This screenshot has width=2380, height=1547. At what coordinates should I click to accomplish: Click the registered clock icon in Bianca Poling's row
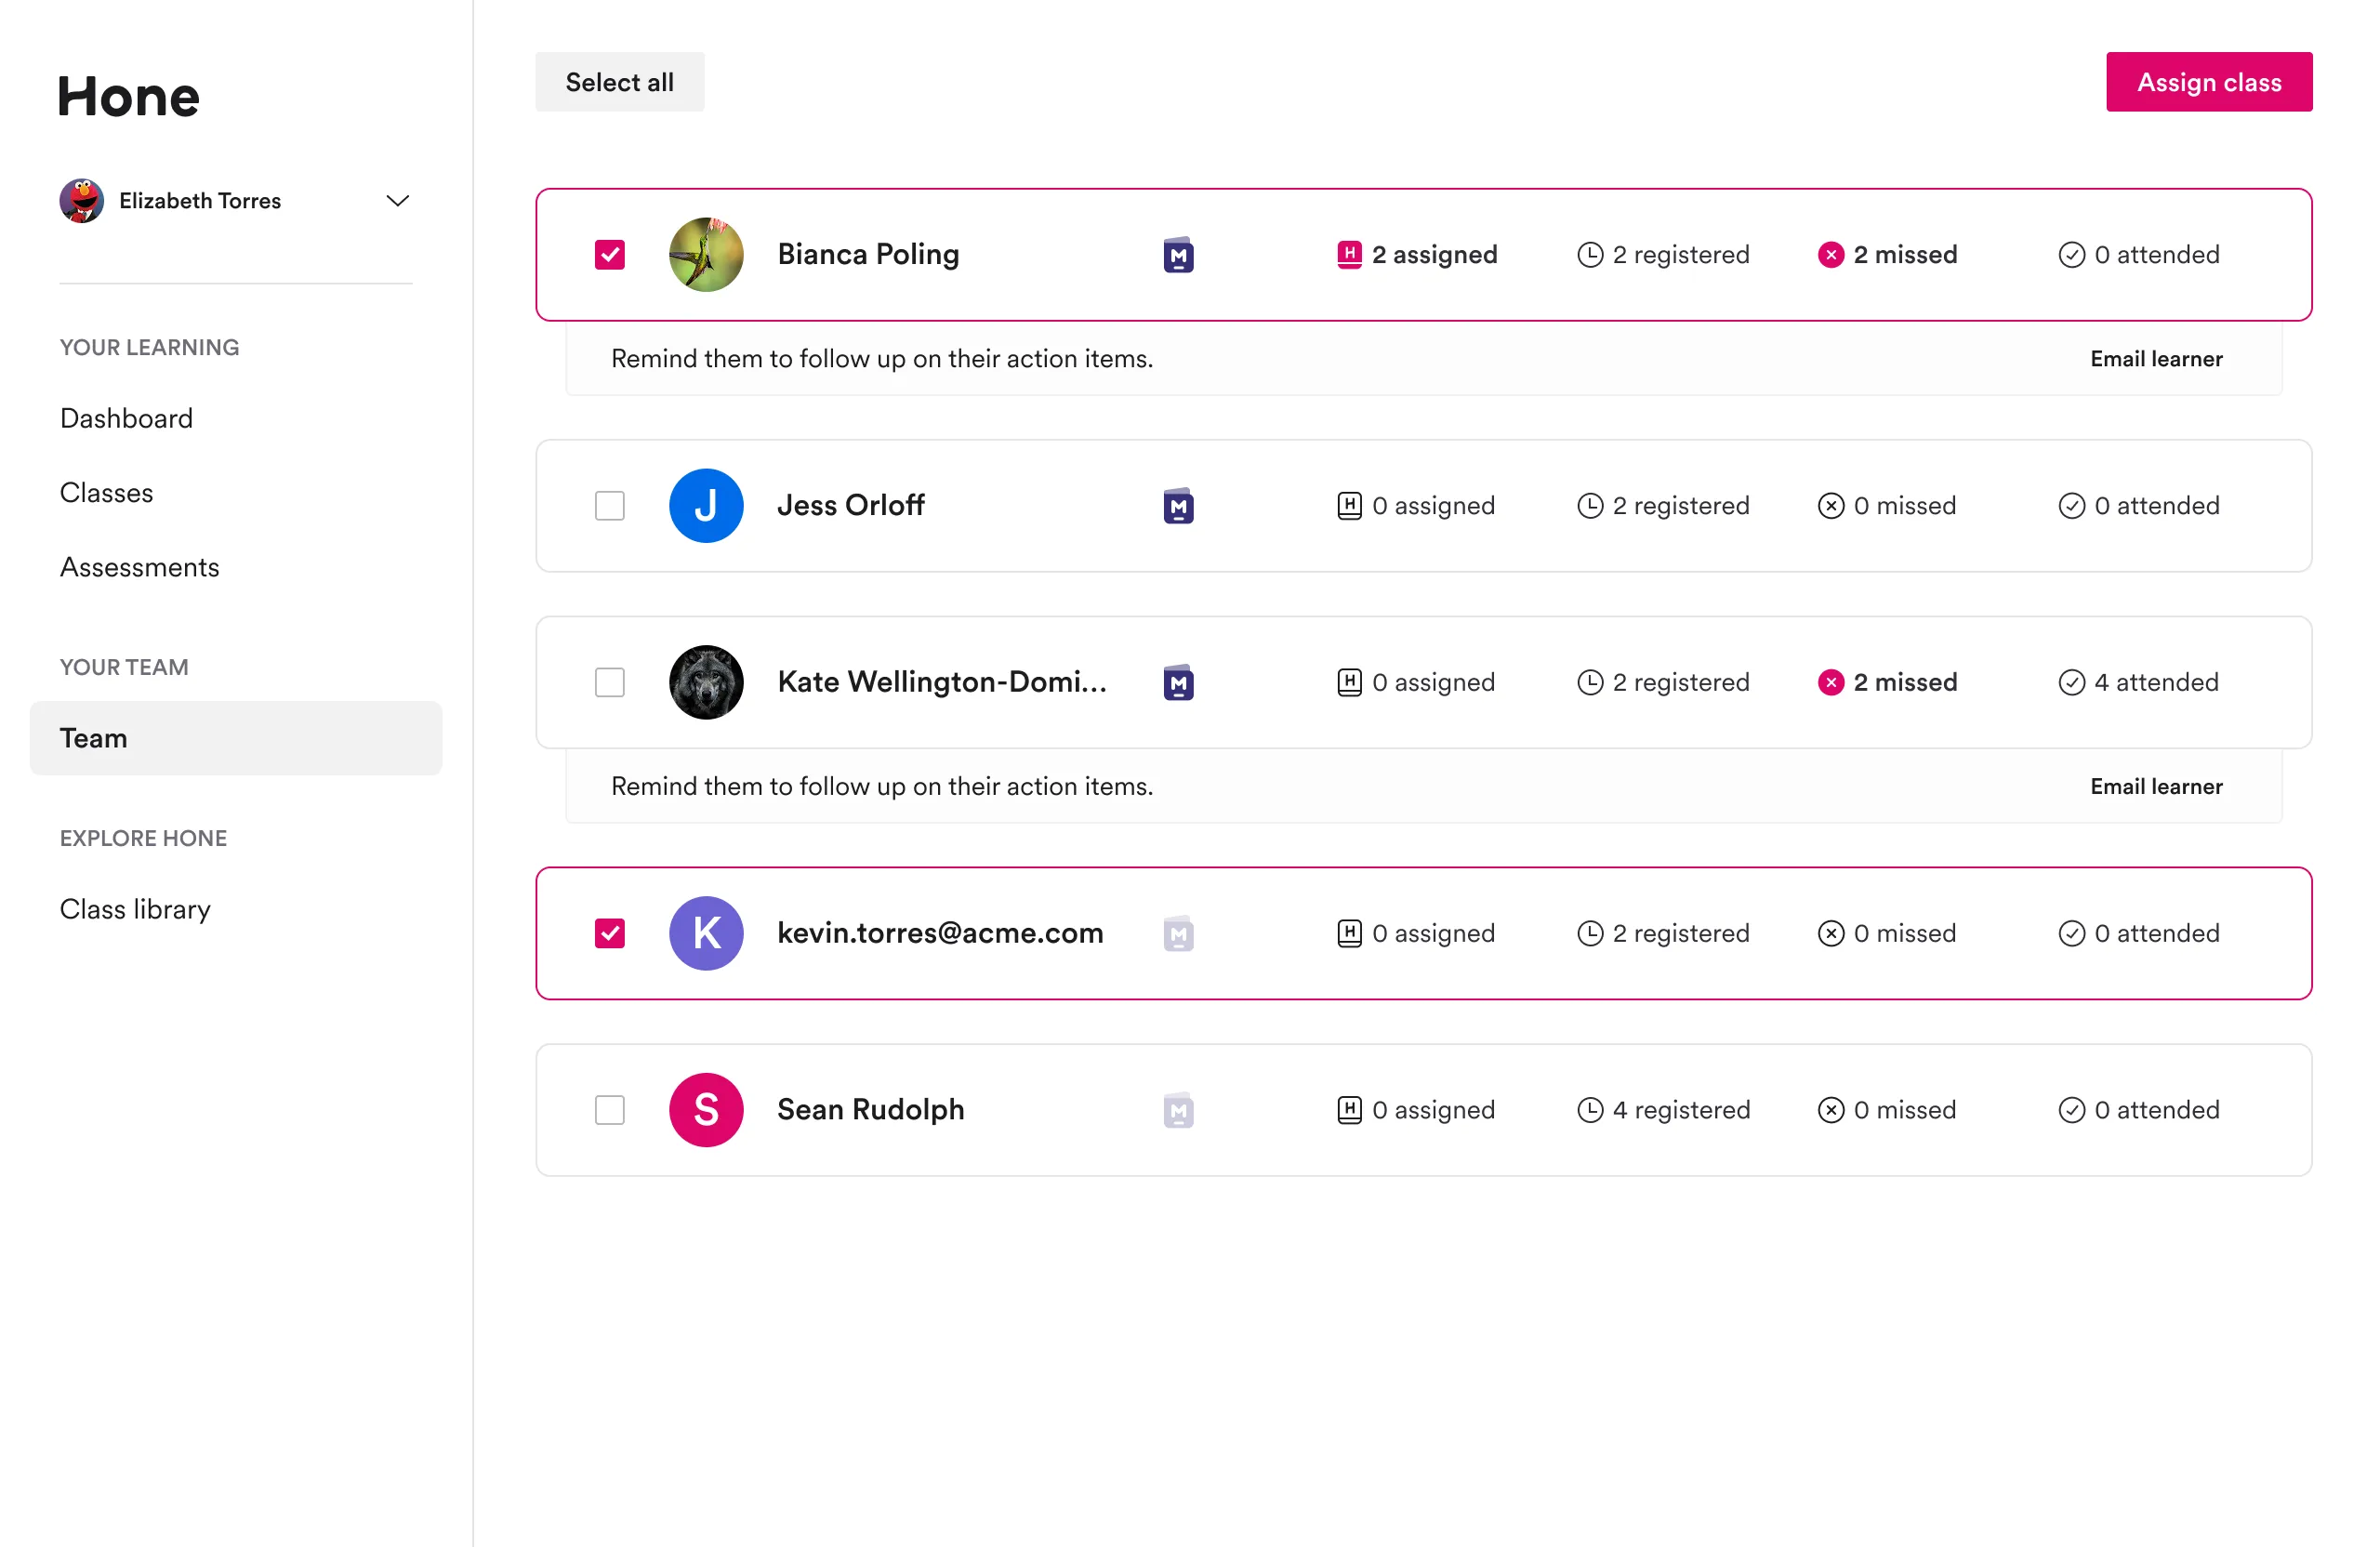click(1589, 255)
